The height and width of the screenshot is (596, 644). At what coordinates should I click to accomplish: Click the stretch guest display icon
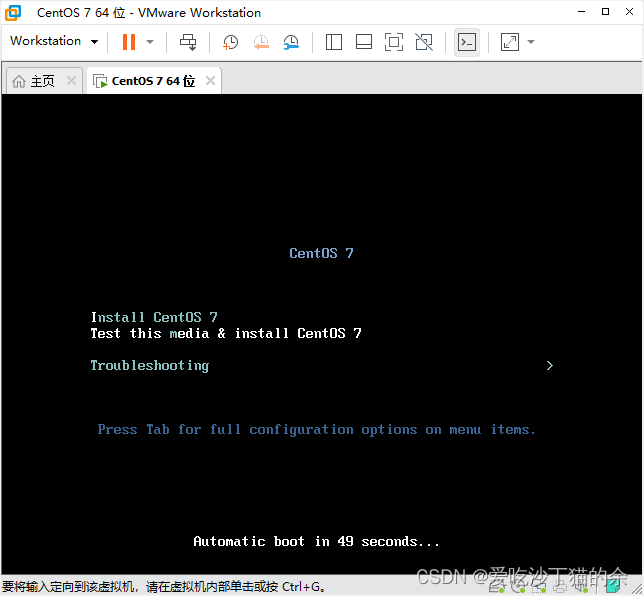(x=510, y=42)
